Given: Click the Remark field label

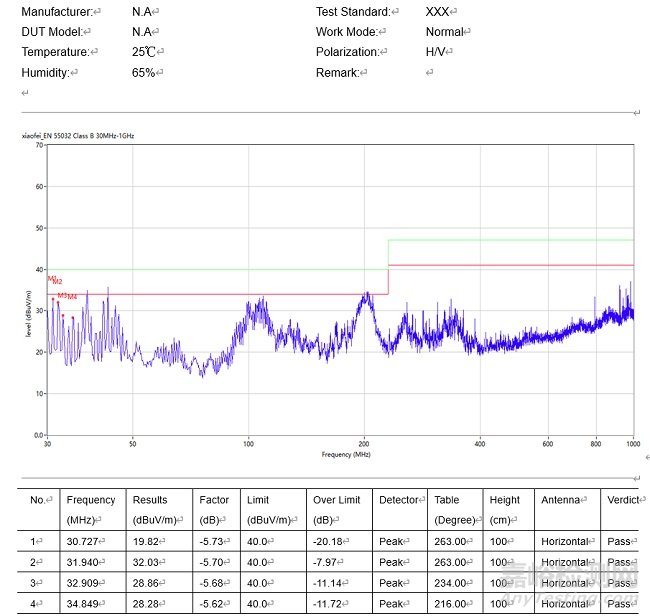Looking at the screenshot, I should coord(336,73).
